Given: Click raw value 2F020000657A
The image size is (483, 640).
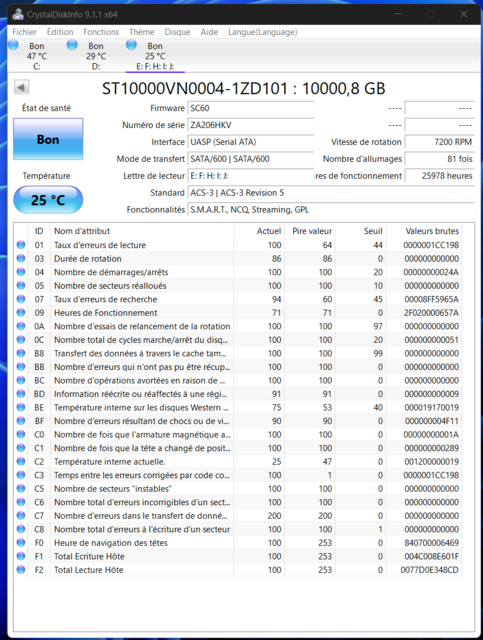Looking at the screenshot, I should (431, 313).
